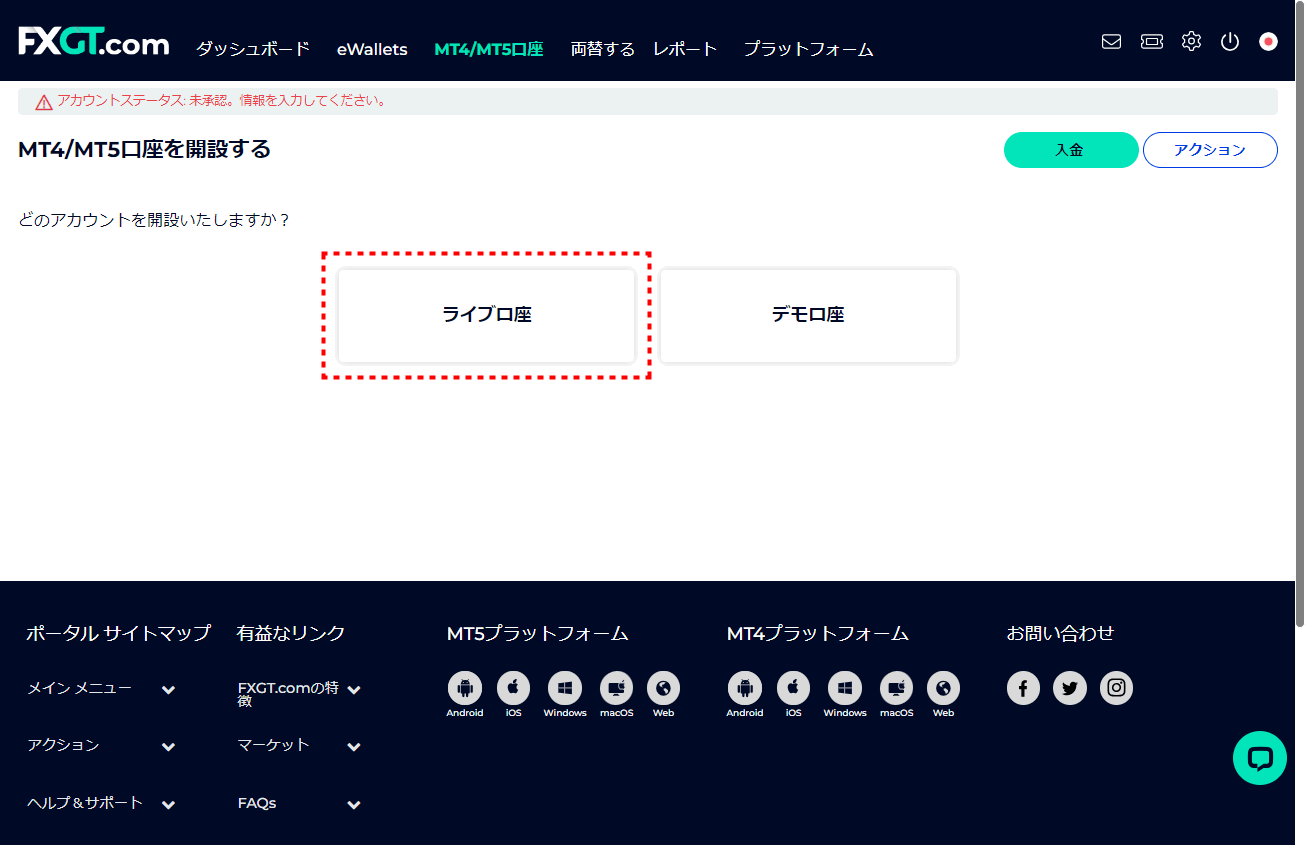The width and height of the screenshot is (1305, 845).
Task: Expand アクション footer section
Action: (x=168, y=747)
